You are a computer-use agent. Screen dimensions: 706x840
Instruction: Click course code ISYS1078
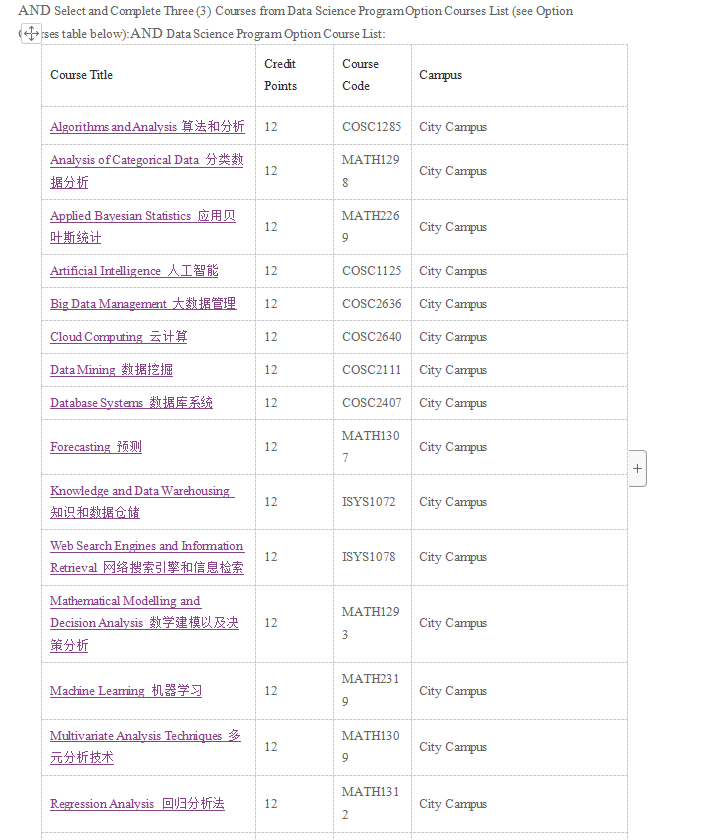click(x=369, y=557)
